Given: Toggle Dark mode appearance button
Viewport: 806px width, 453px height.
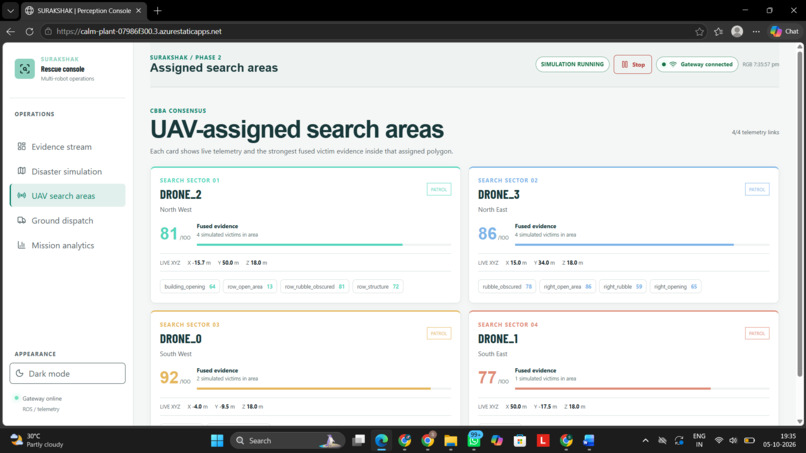Looking at the screenshot, I should pyautogui.click(x=67, y=373).
